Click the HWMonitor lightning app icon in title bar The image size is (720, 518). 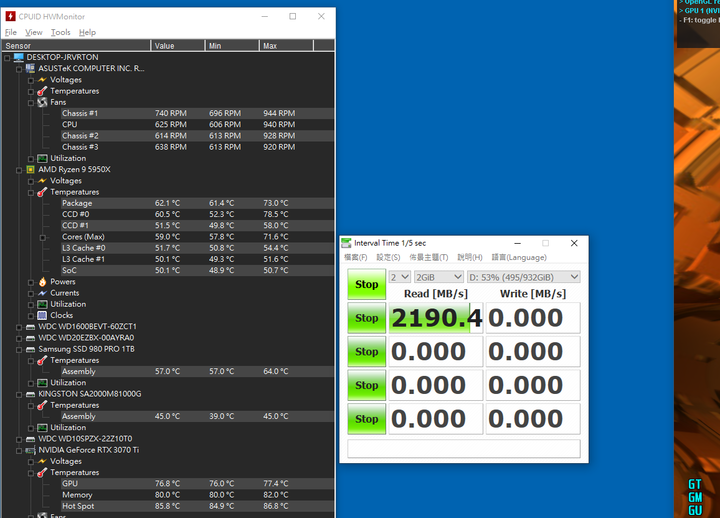[x=10, y=17]
